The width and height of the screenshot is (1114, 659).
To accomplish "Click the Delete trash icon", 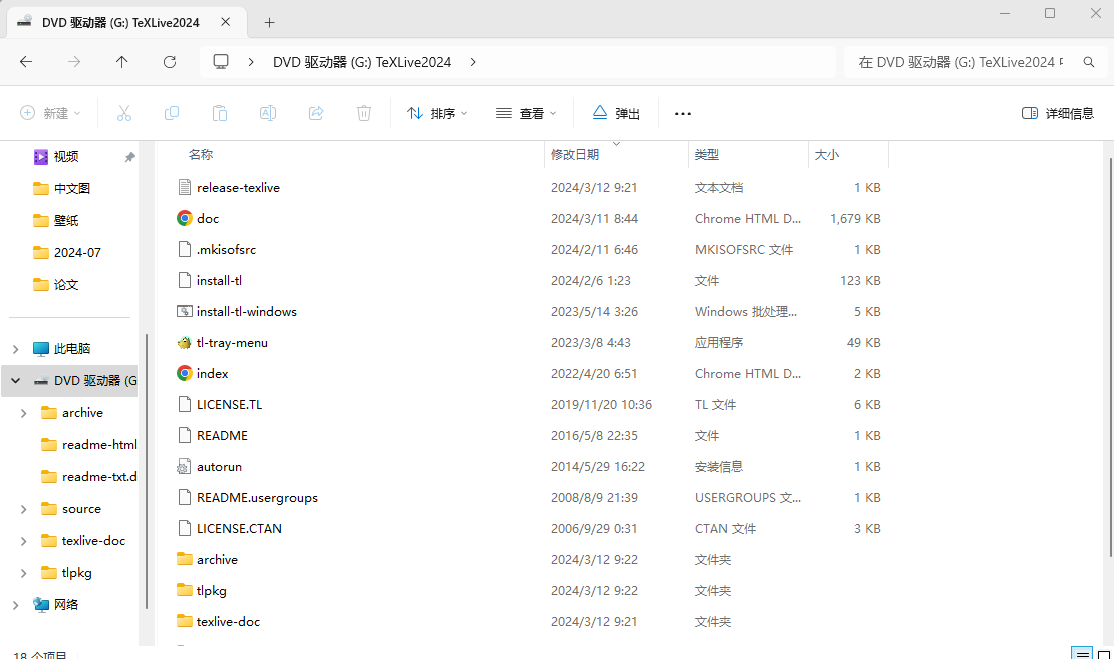I will click(x=364, y=113).
